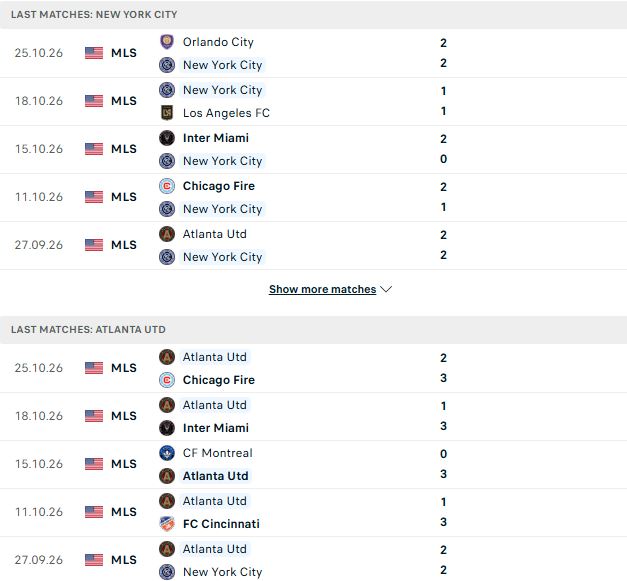
Task: Open the CF Montreal team link
Action: [x=218, y=453]
